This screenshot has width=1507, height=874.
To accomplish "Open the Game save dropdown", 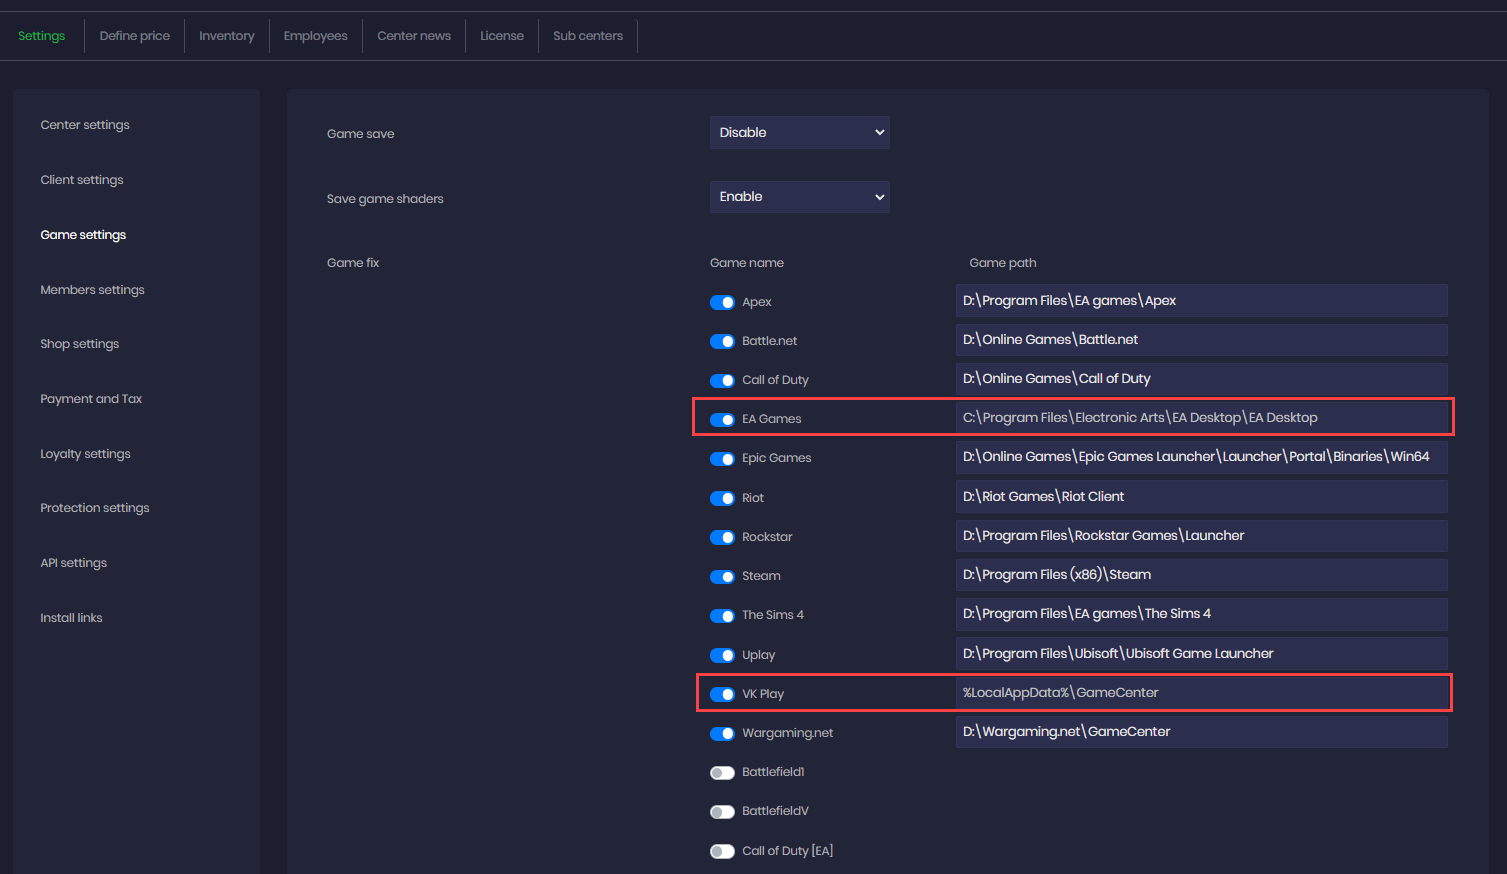I will coord(800,132).
